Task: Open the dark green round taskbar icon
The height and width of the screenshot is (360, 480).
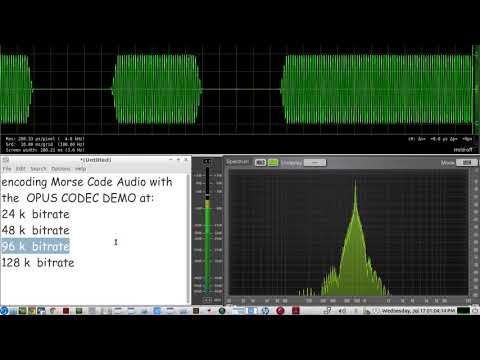Action: [x=222, y=311]
